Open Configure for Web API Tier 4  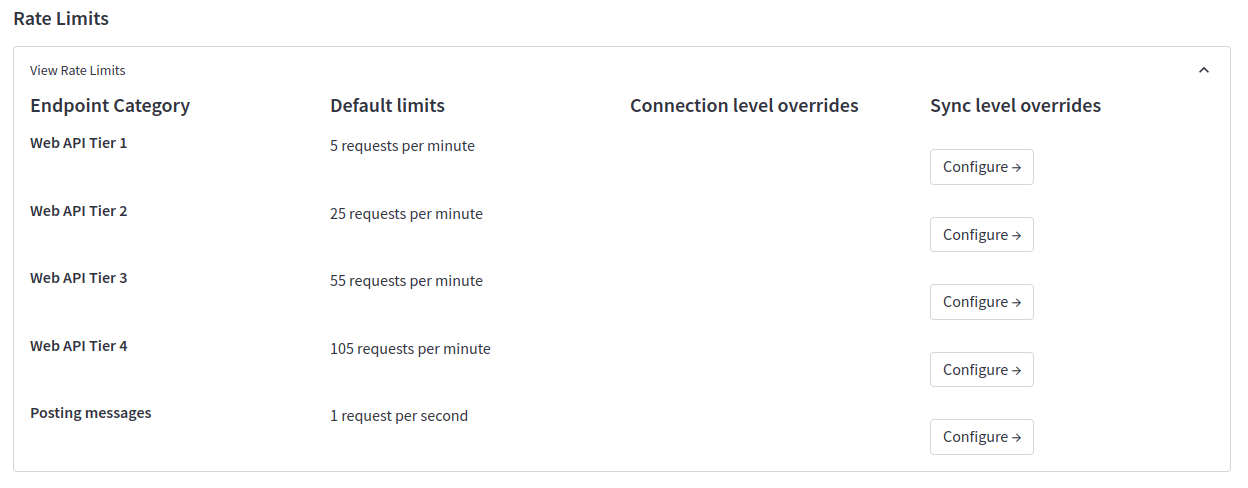click(x=981, y=370)
